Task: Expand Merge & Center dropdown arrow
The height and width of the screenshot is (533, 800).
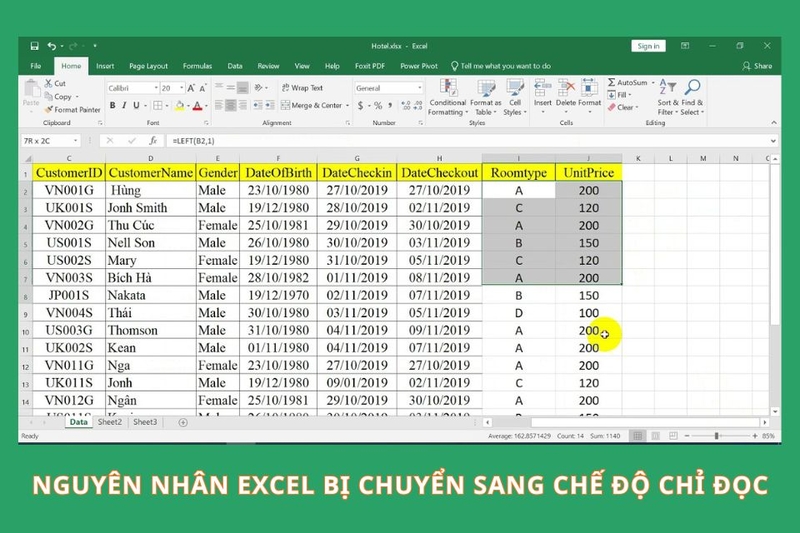Action: click(347, 106)
